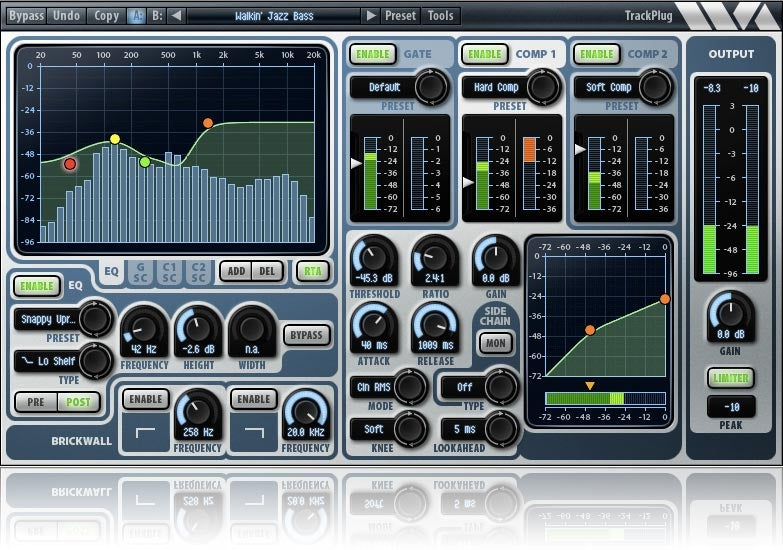Open the Cln RMS mode selector

[x=374, y=387]
